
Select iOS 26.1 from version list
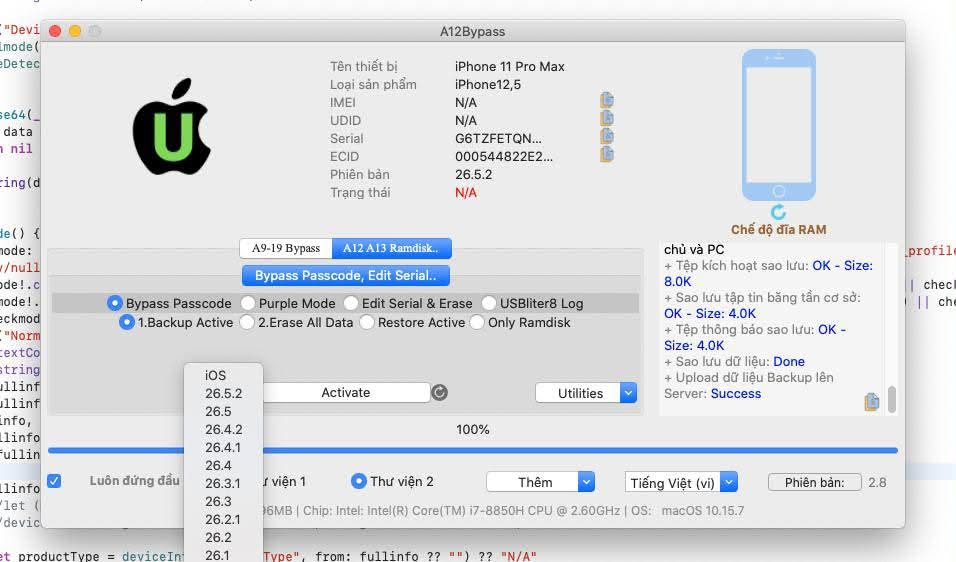(x=224, y=555)
